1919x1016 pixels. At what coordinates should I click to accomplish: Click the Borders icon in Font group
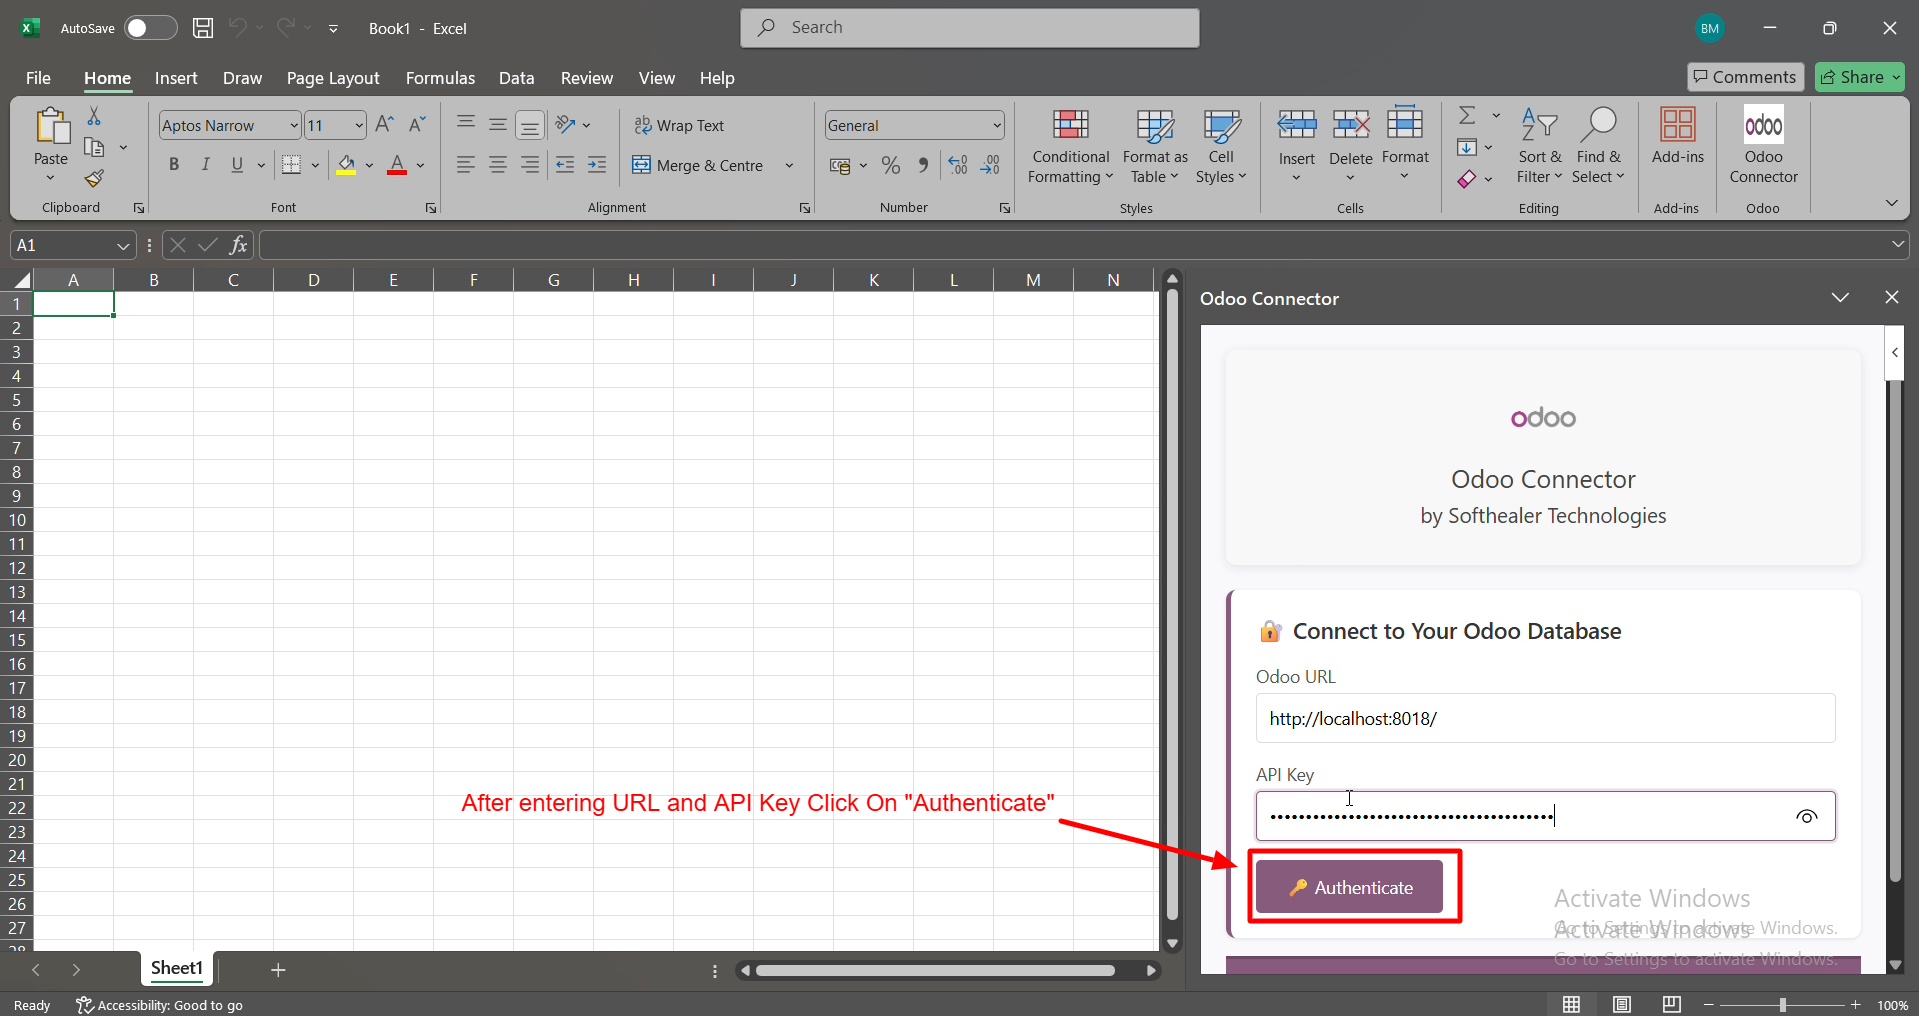(x=291, y=165)
